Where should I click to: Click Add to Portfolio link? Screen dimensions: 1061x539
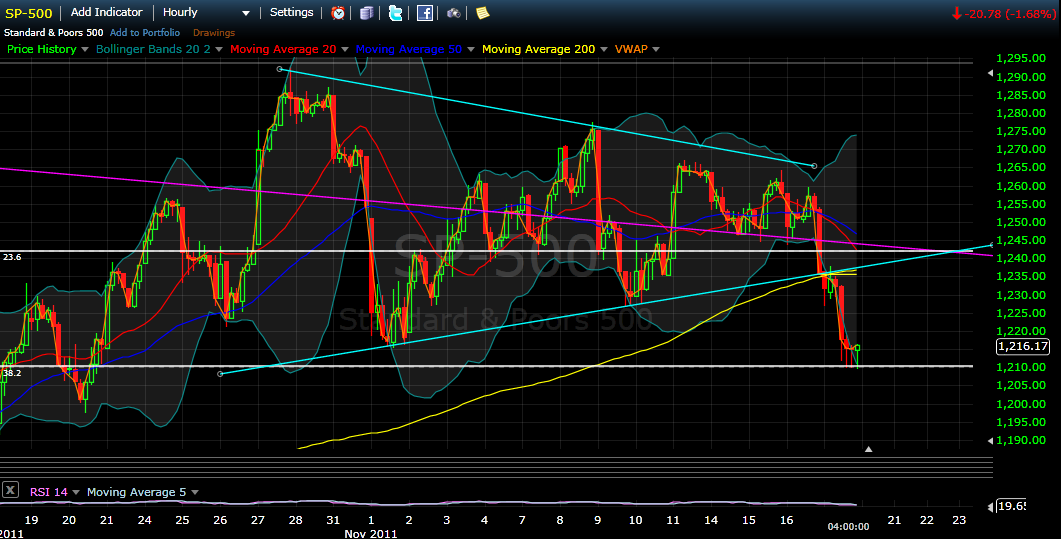pyautogui.click(x=145, y=32)
